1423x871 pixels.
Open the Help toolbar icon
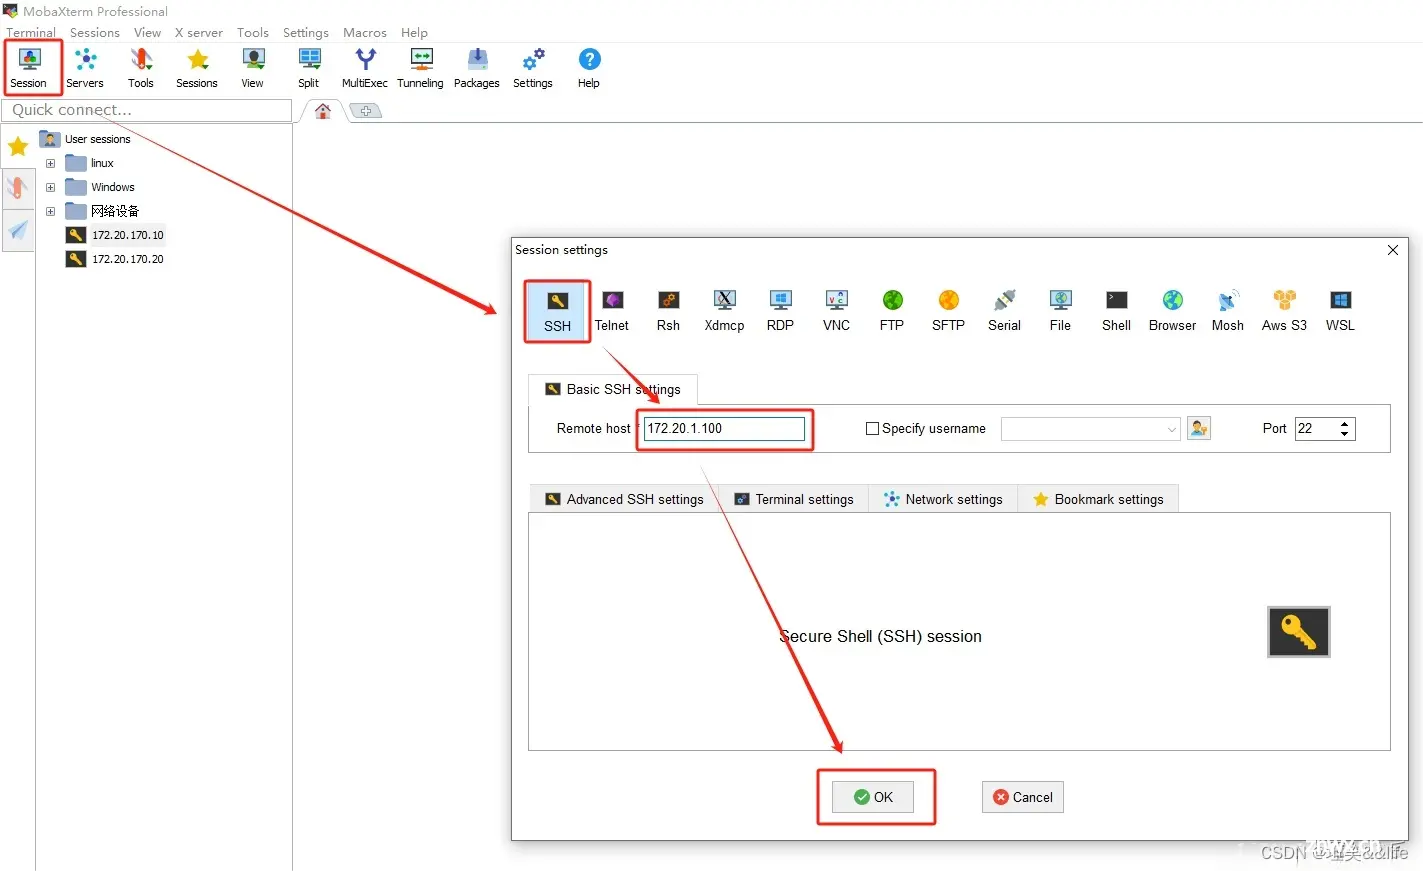point(589,67)
